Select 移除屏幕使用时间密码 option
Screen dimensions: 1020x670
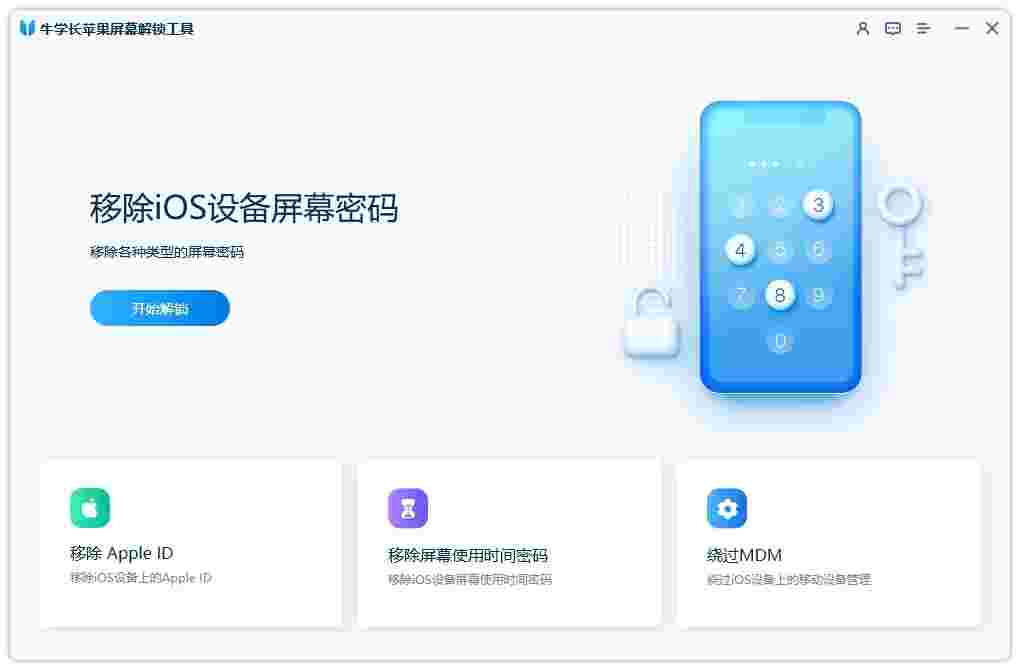[x=468, y=555]
